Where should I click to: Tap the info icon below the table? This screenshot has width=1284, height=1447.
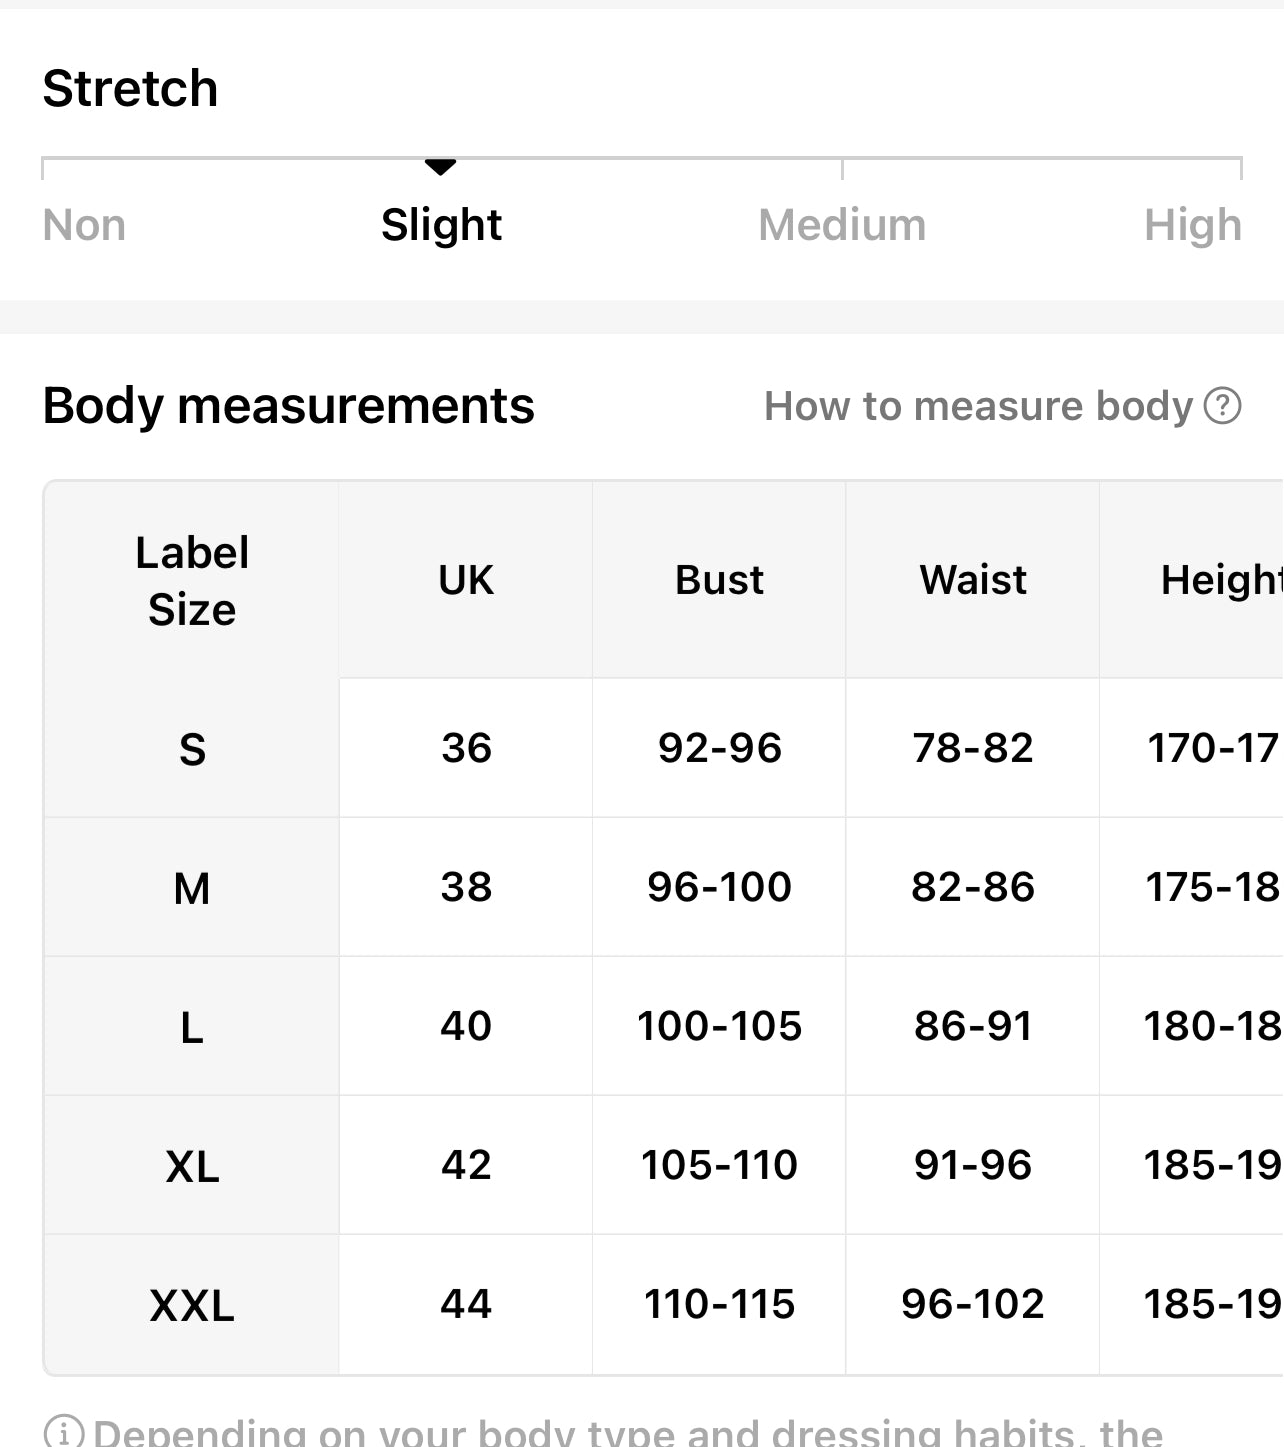coord(64,1431)
